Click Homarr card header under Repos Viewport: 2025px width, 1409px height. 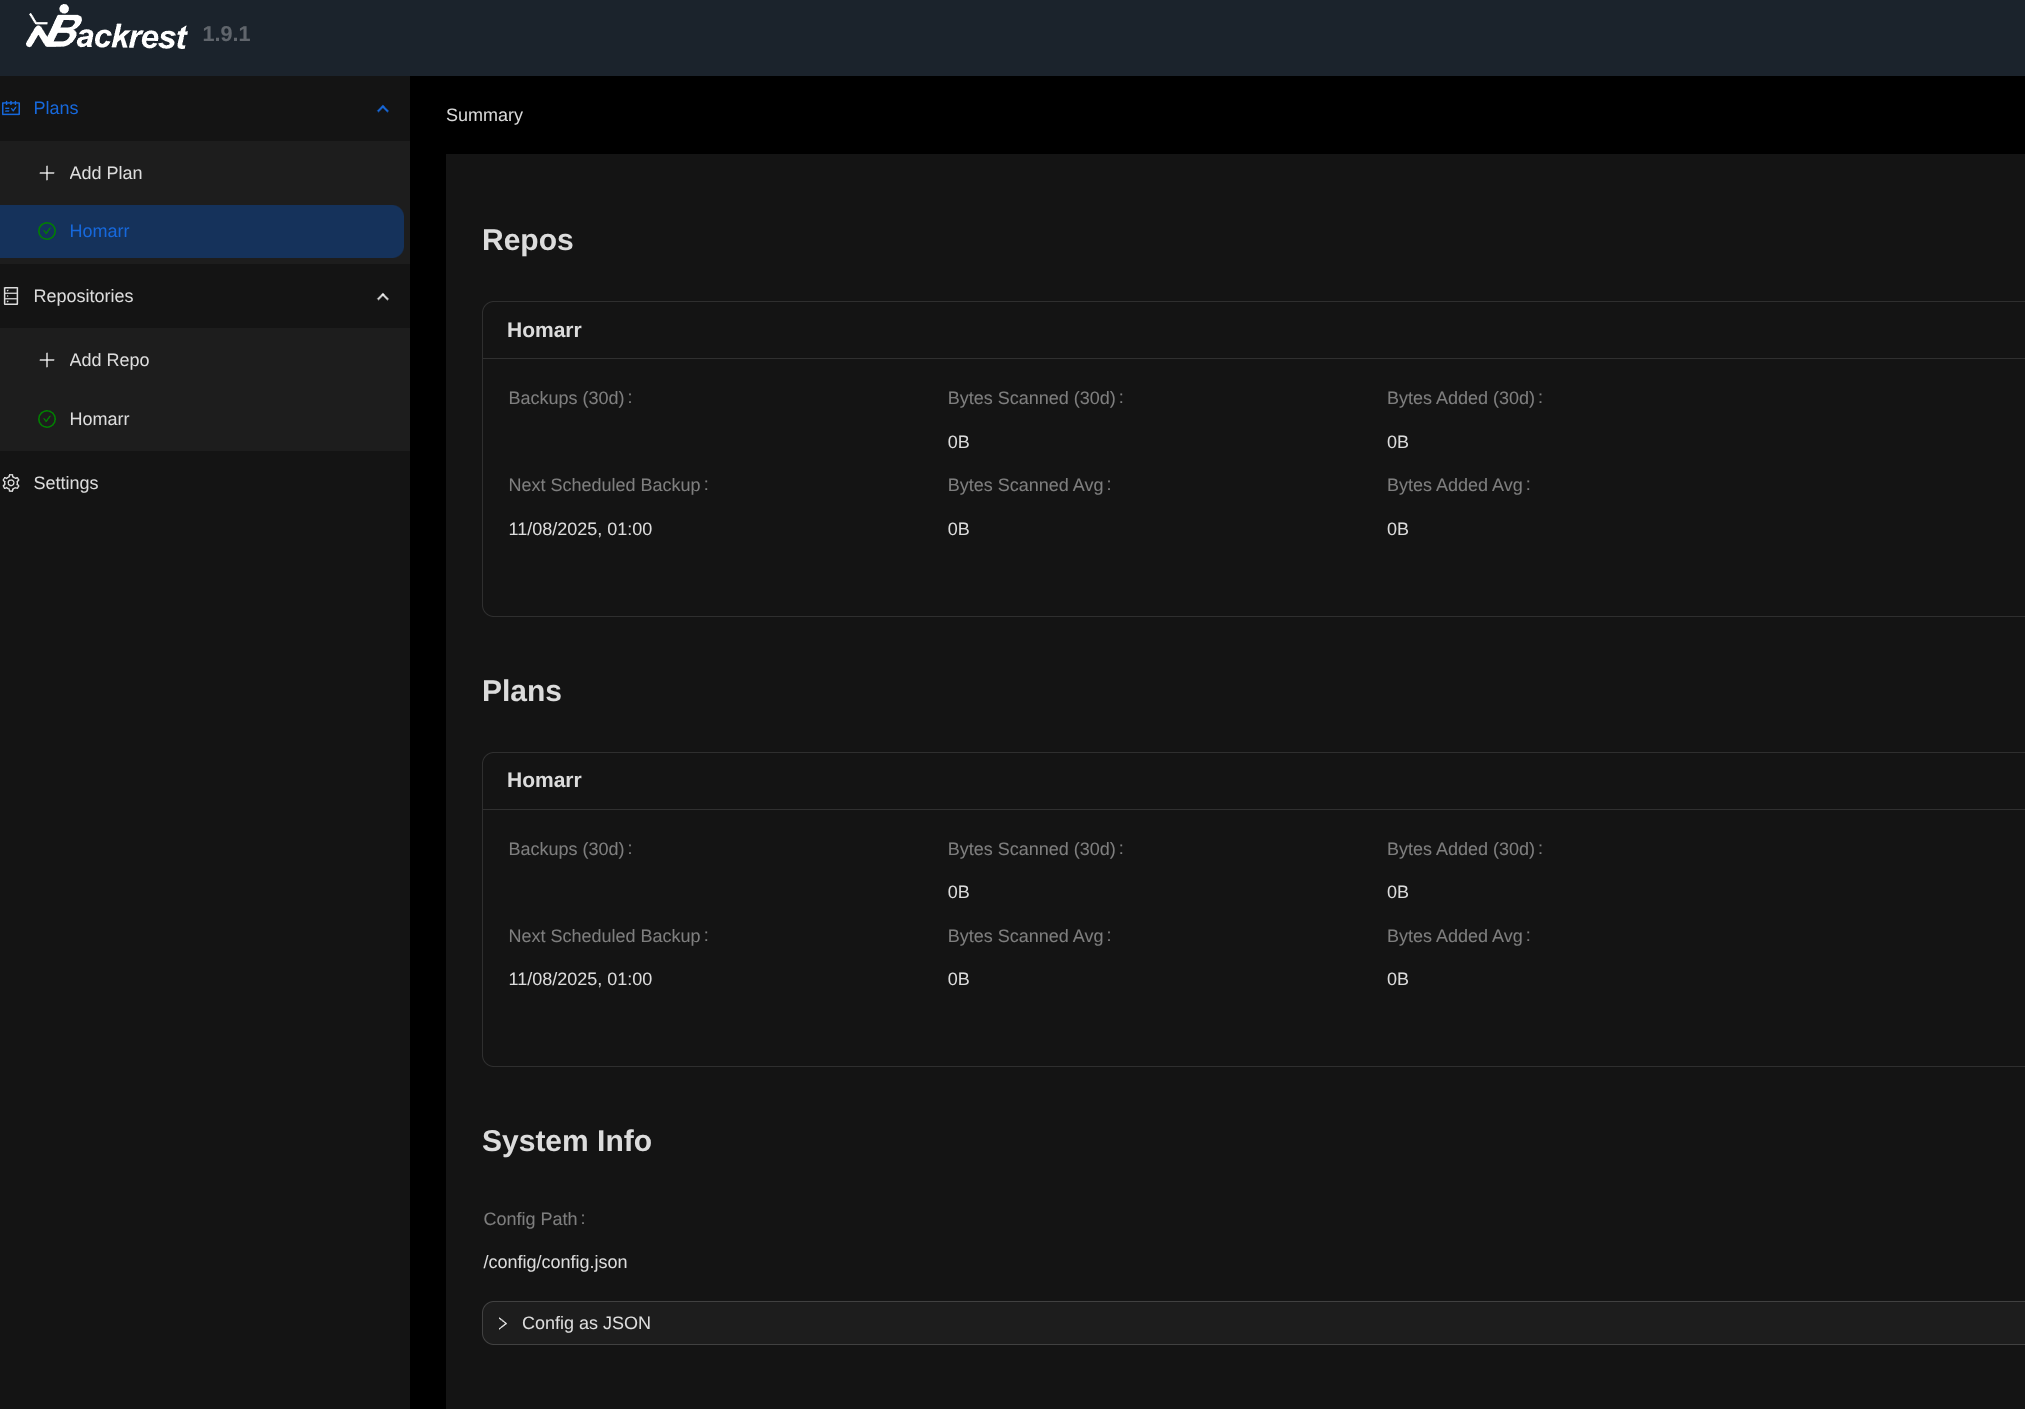point(544,330)
